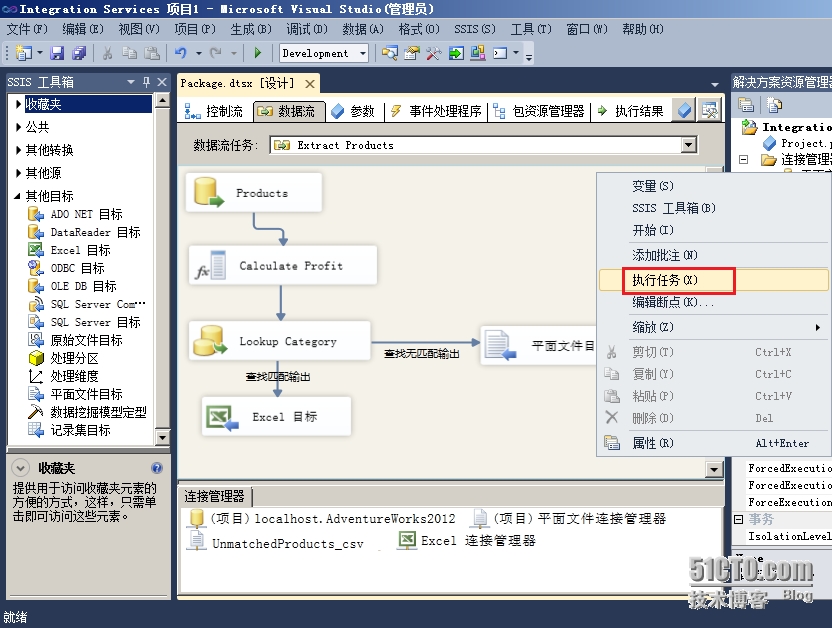The image size is (832, 628).
Task: Click the Redo toolbar icon
Action: point(215,53)
